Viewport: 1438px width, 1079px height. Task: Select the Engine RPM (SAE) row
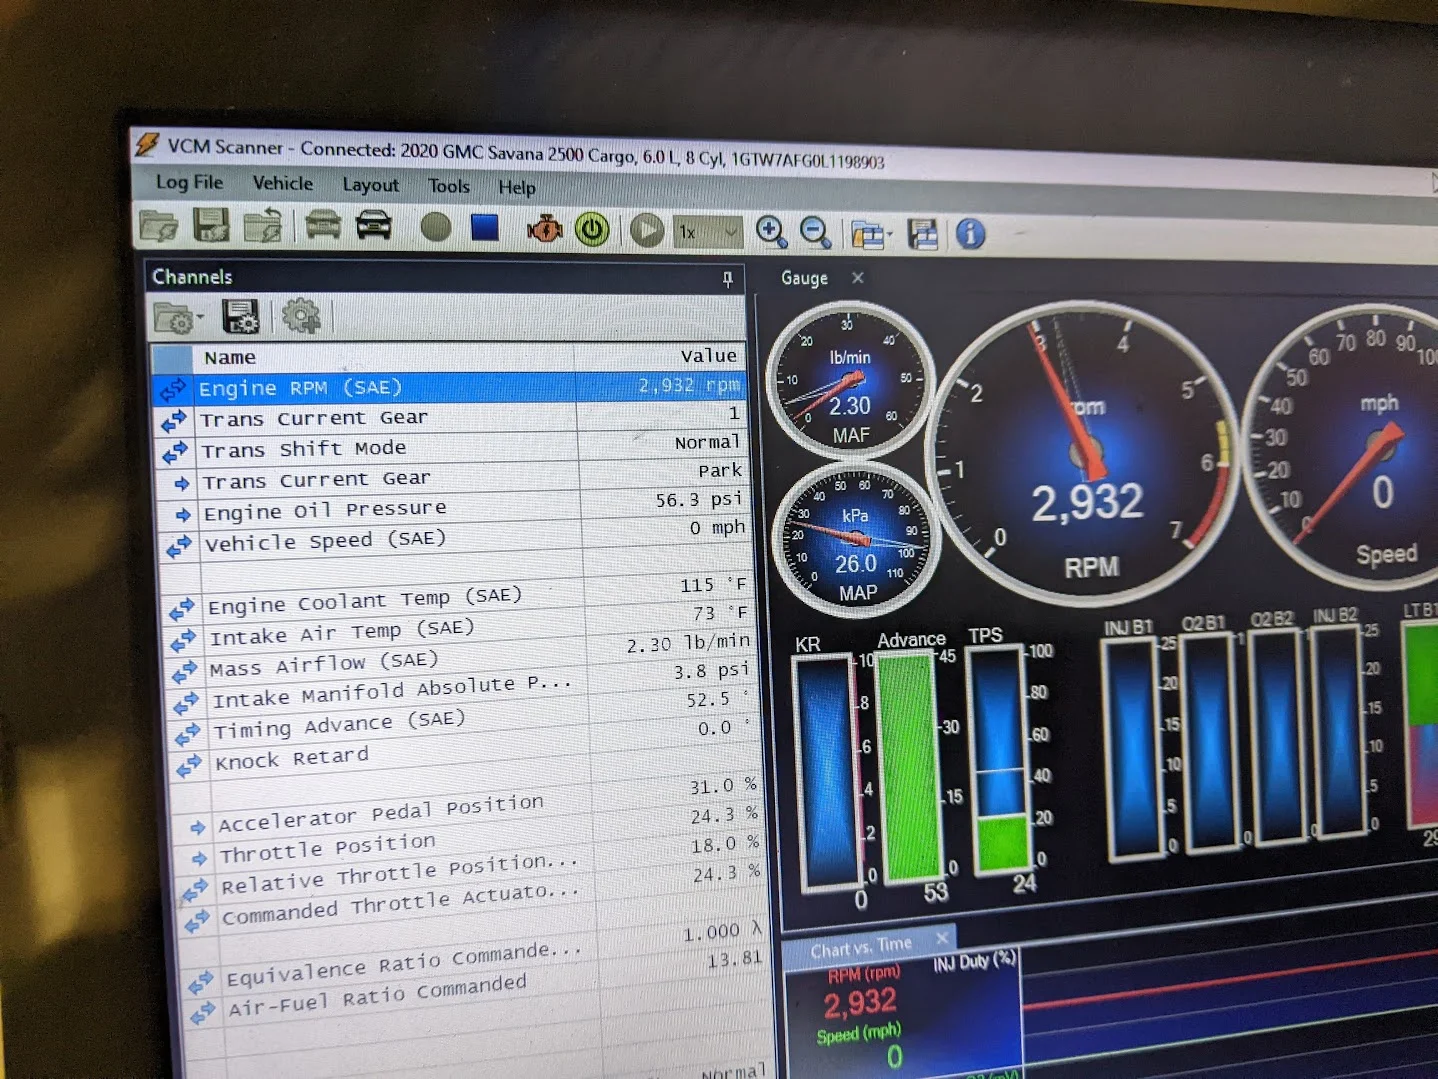point(449,387)
